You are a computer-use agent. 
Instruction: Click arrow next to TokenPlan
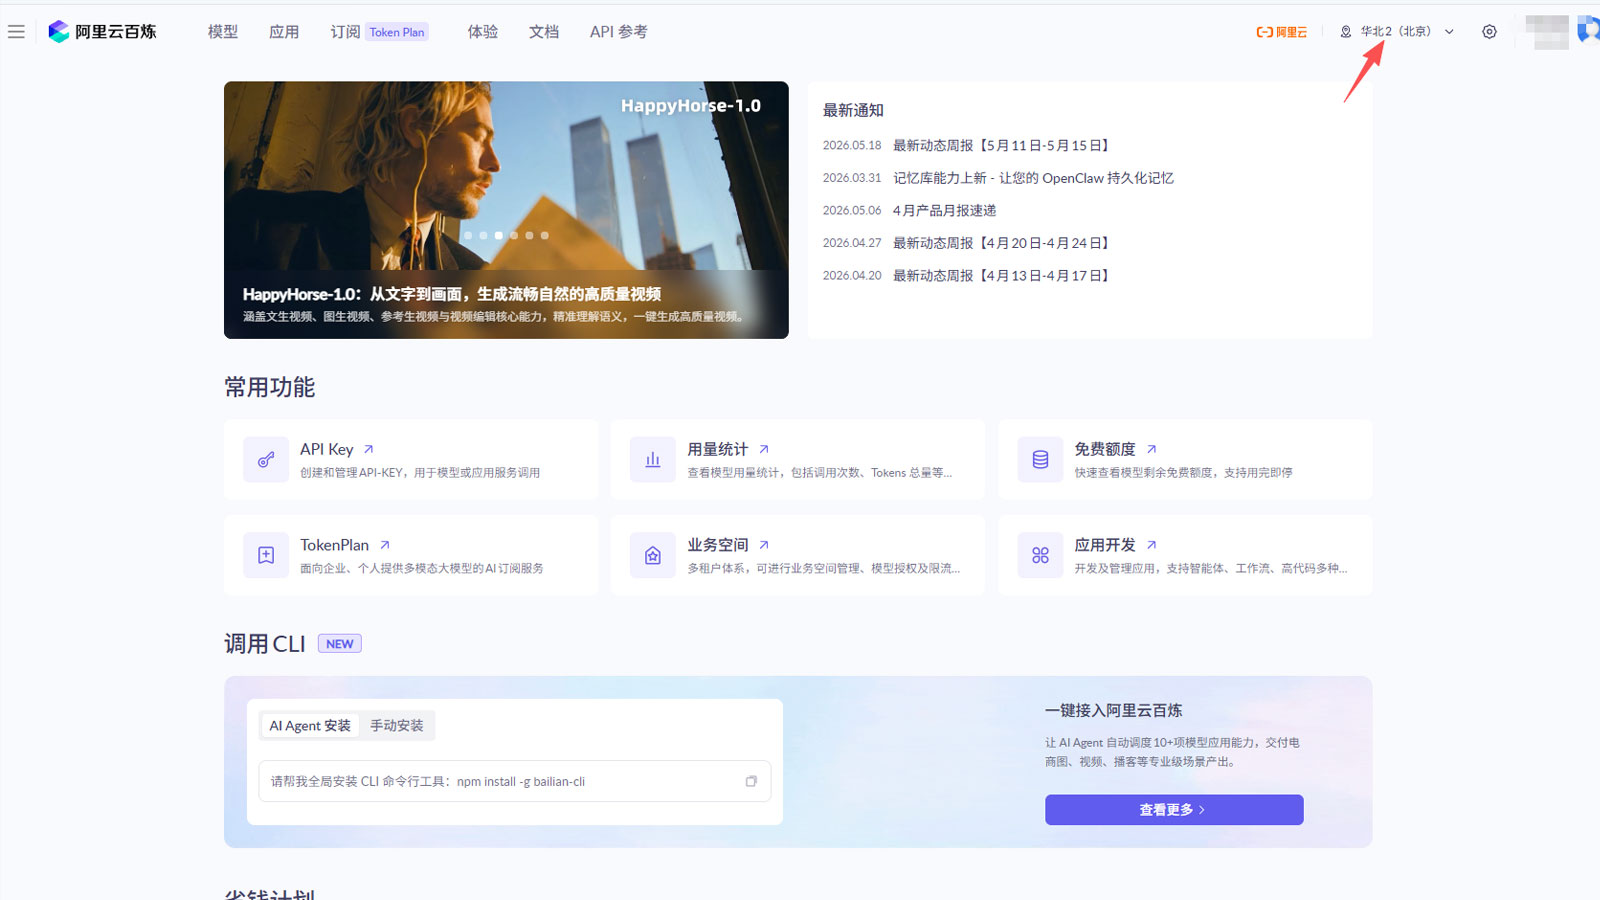[x=385, y=545]
